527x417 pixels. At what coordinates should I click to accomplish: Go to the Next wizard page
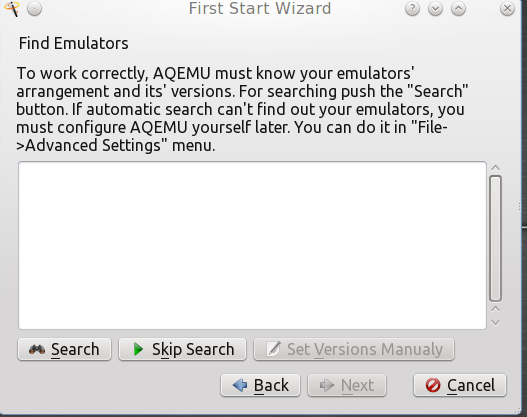pos(347,385)
